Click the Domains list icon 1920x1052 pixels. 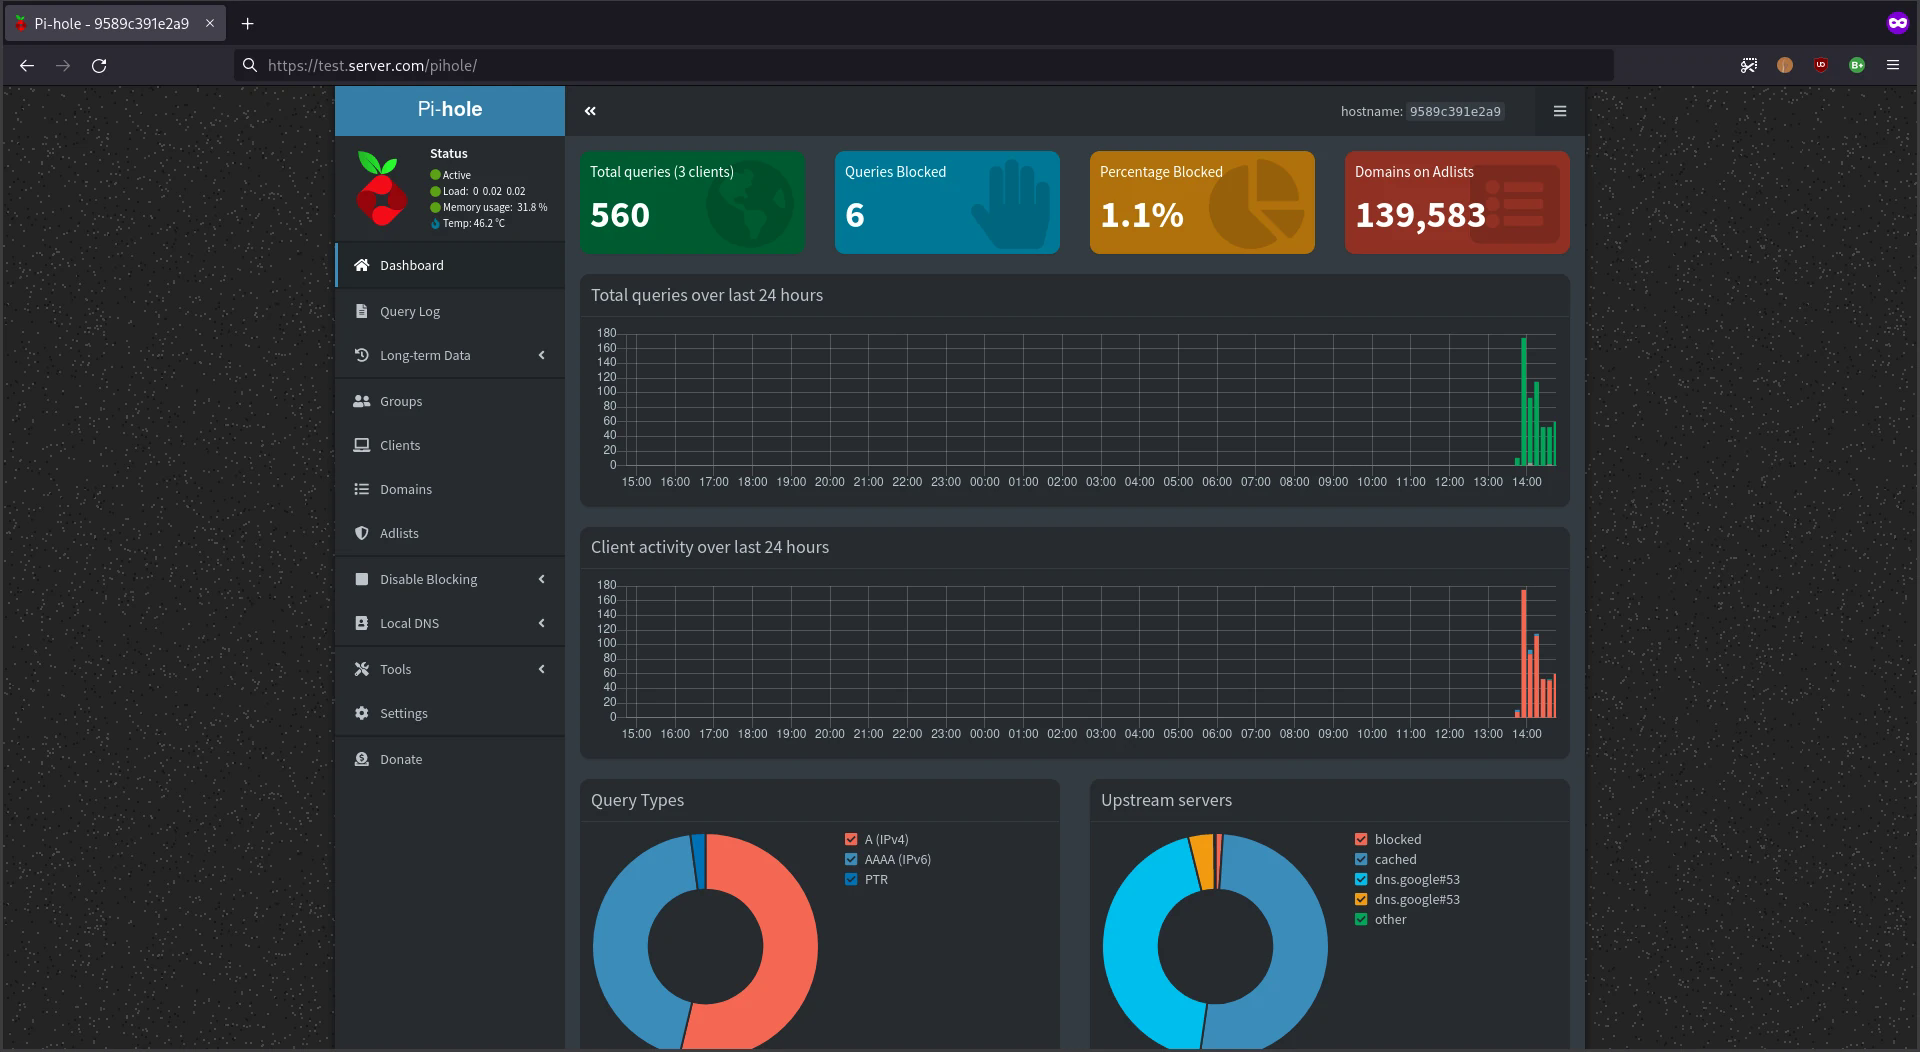coord(362,489)
